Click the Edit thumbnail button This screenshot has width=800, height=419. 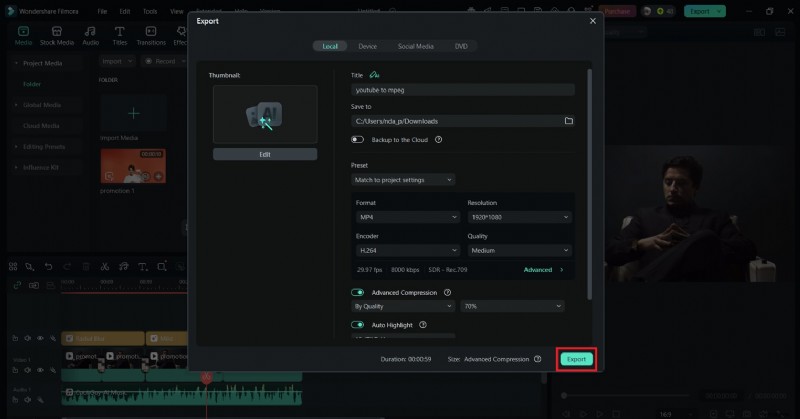pyautogui.click(x=265, y=154)
